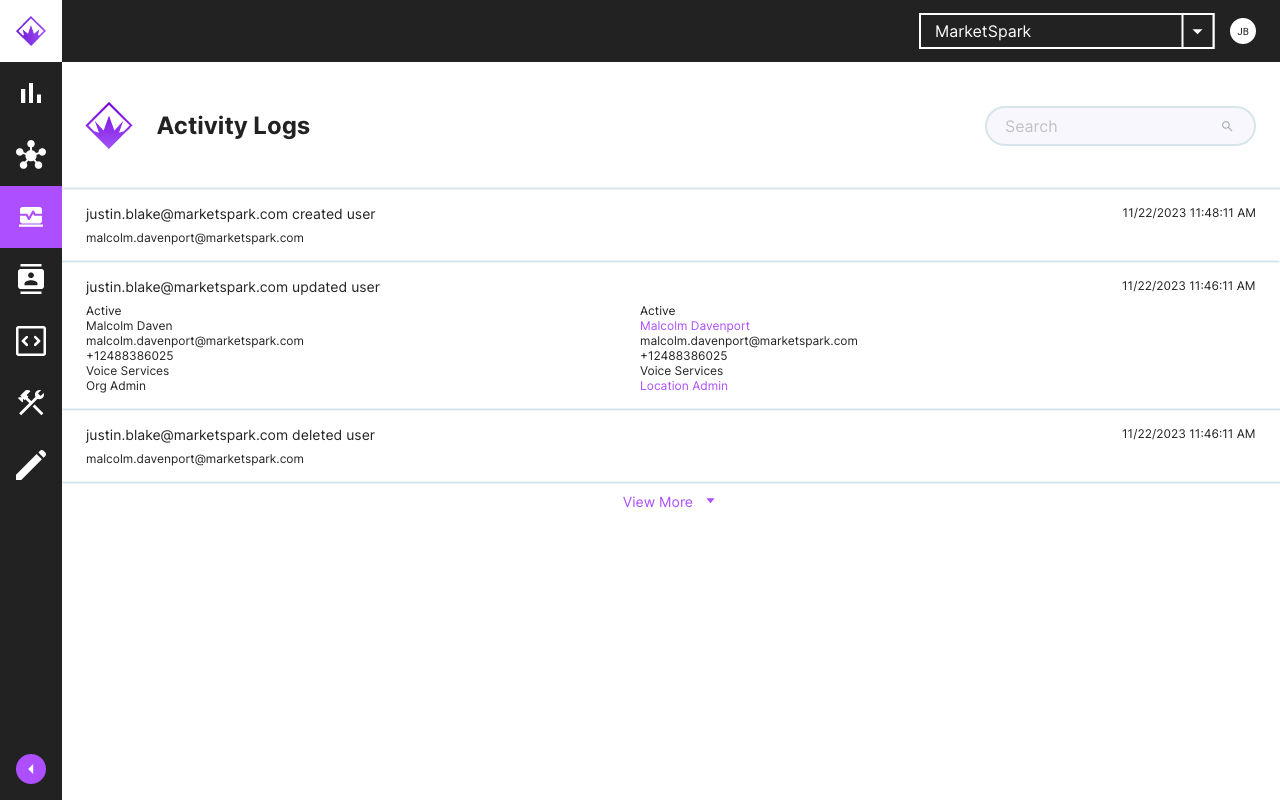The height and width of the screenshot is (800, 1280).
Task: Click the magnifier icon in search box
Action: [x=1227, y=126]
